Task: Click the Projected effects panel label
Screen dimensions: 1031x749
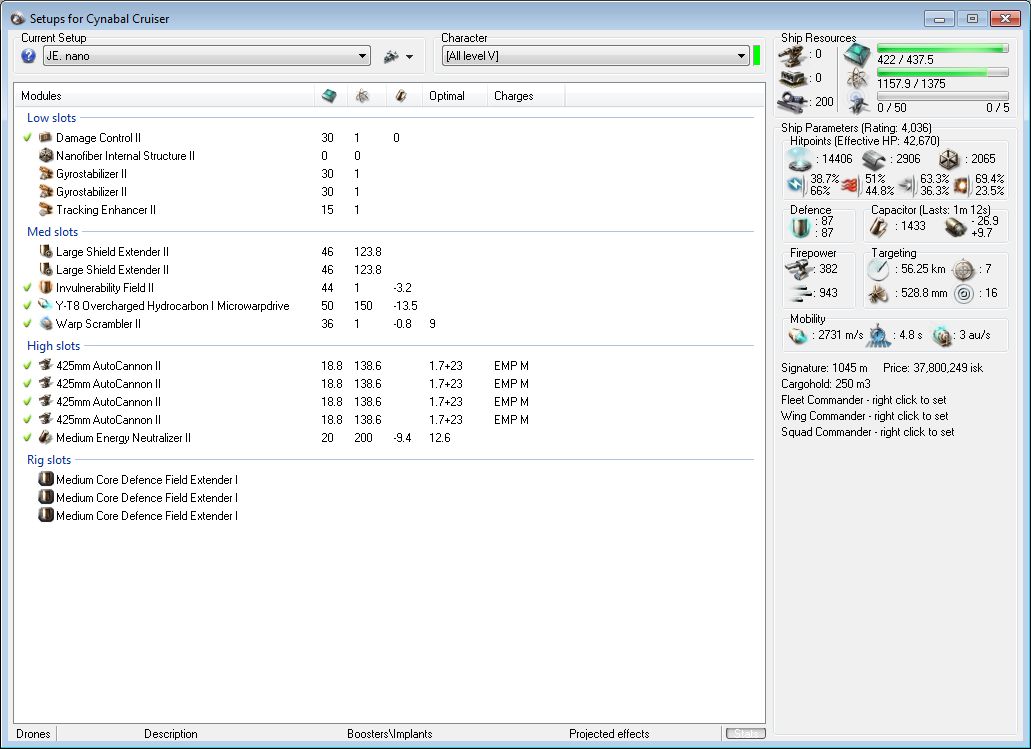Action: coord(608,734)
